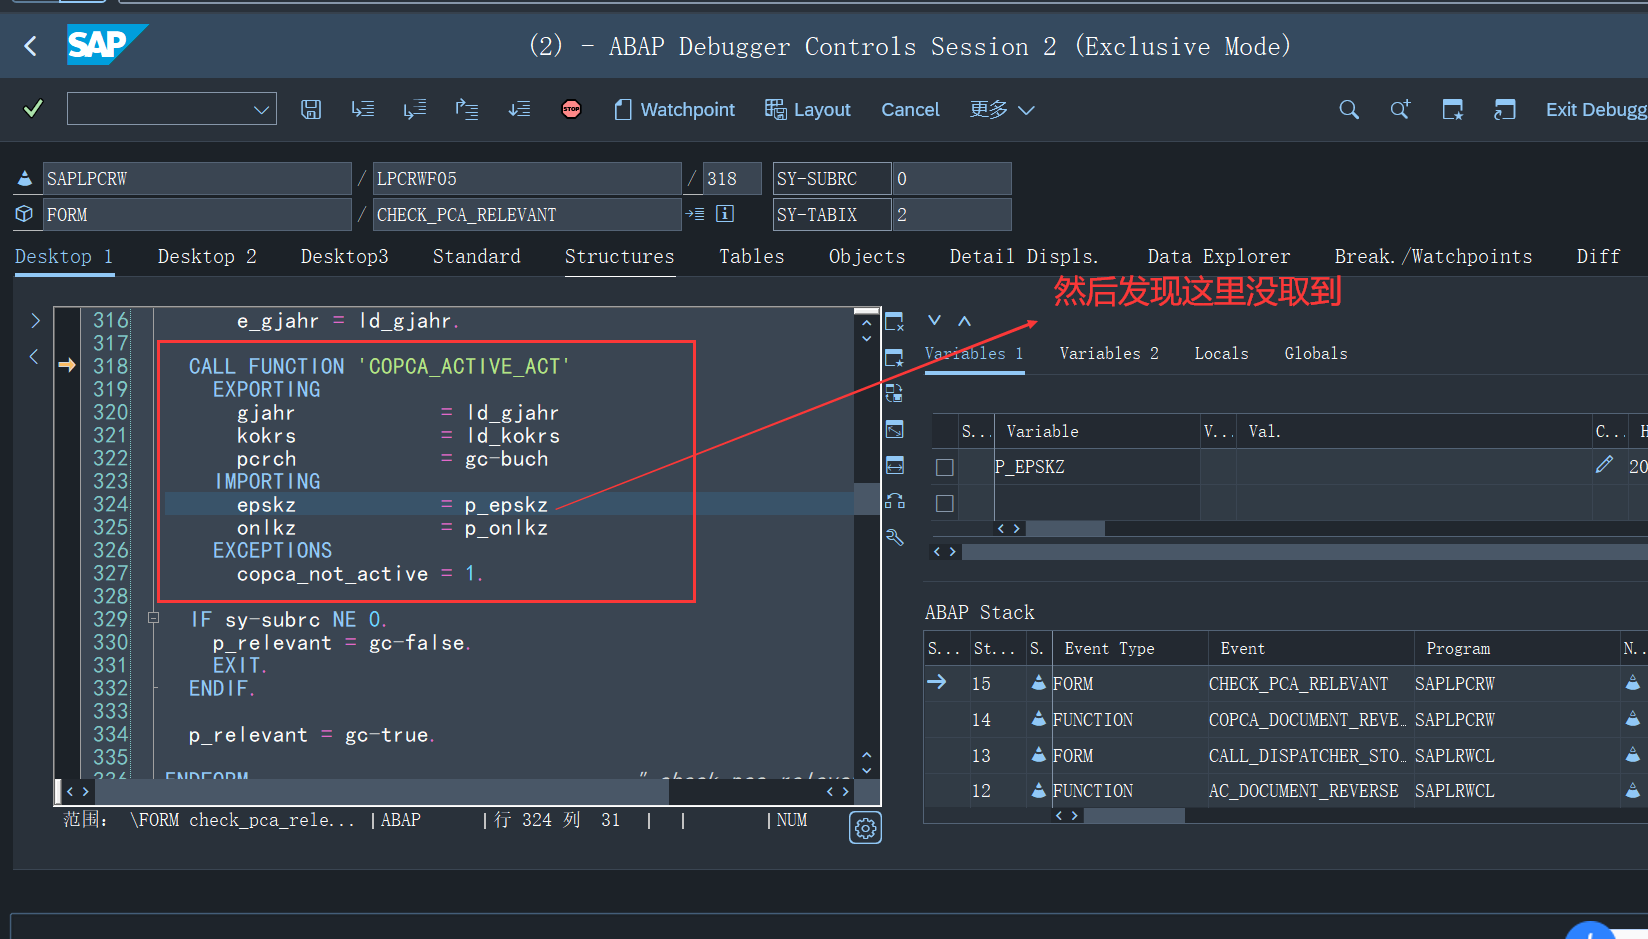Click the services headset icon

point(894,501)
